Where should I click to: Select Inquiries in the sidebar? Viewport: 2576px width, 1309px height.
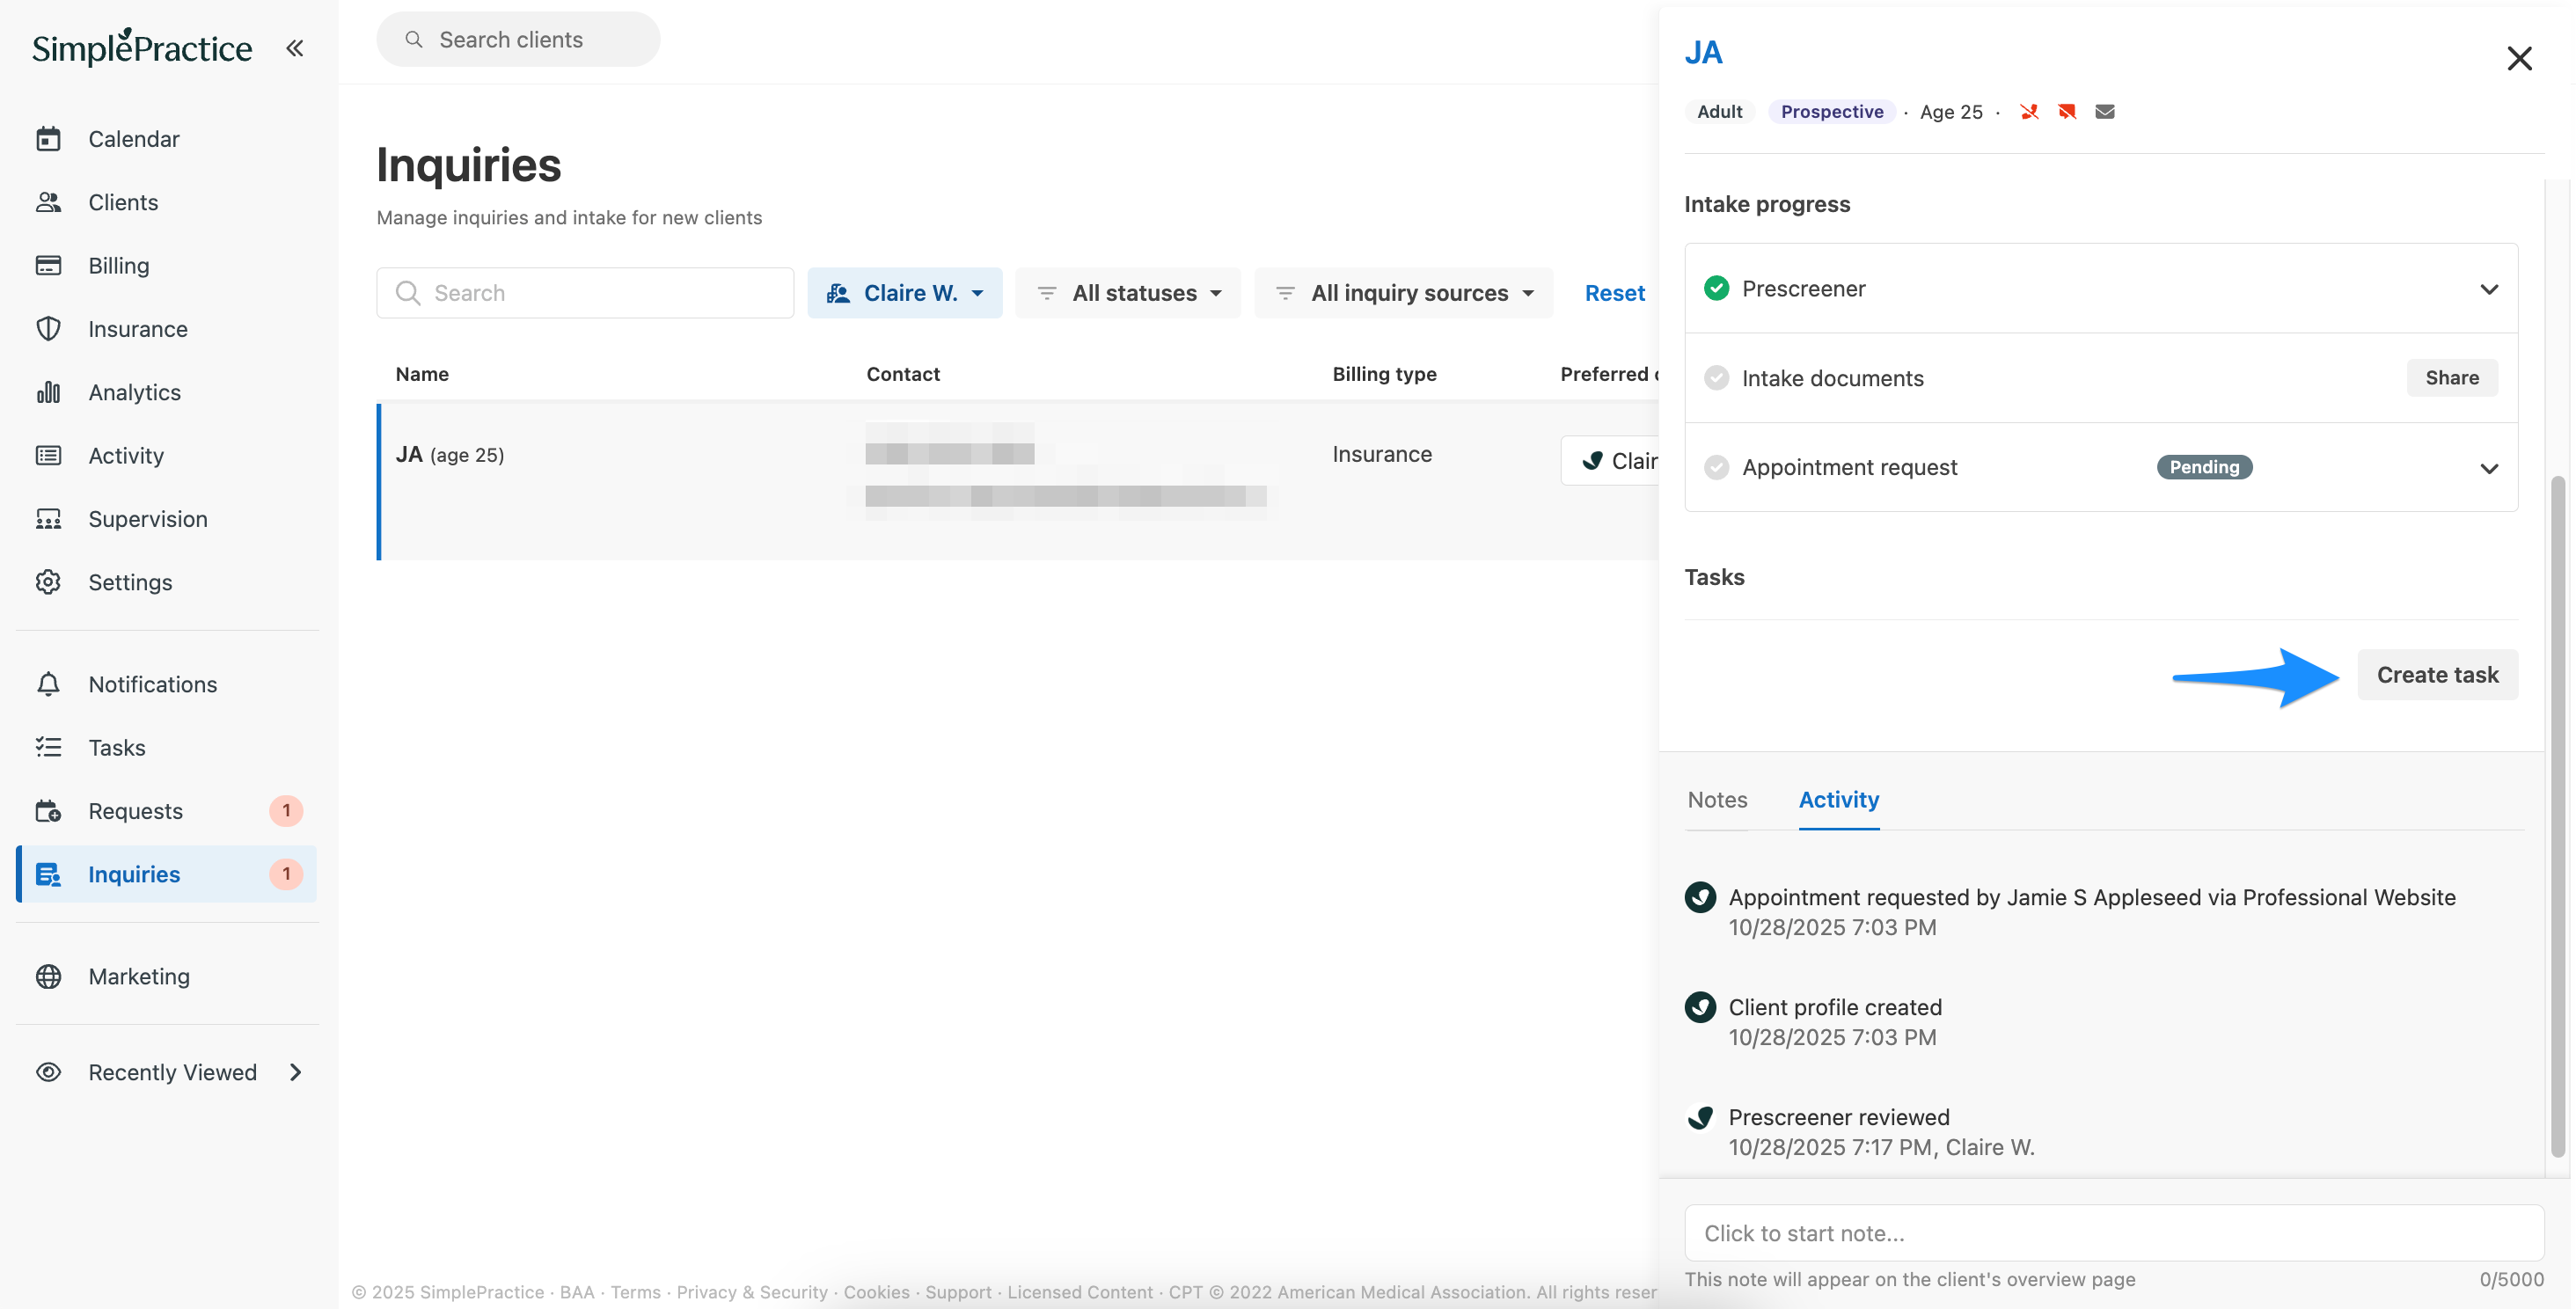(x=168, y=874)
